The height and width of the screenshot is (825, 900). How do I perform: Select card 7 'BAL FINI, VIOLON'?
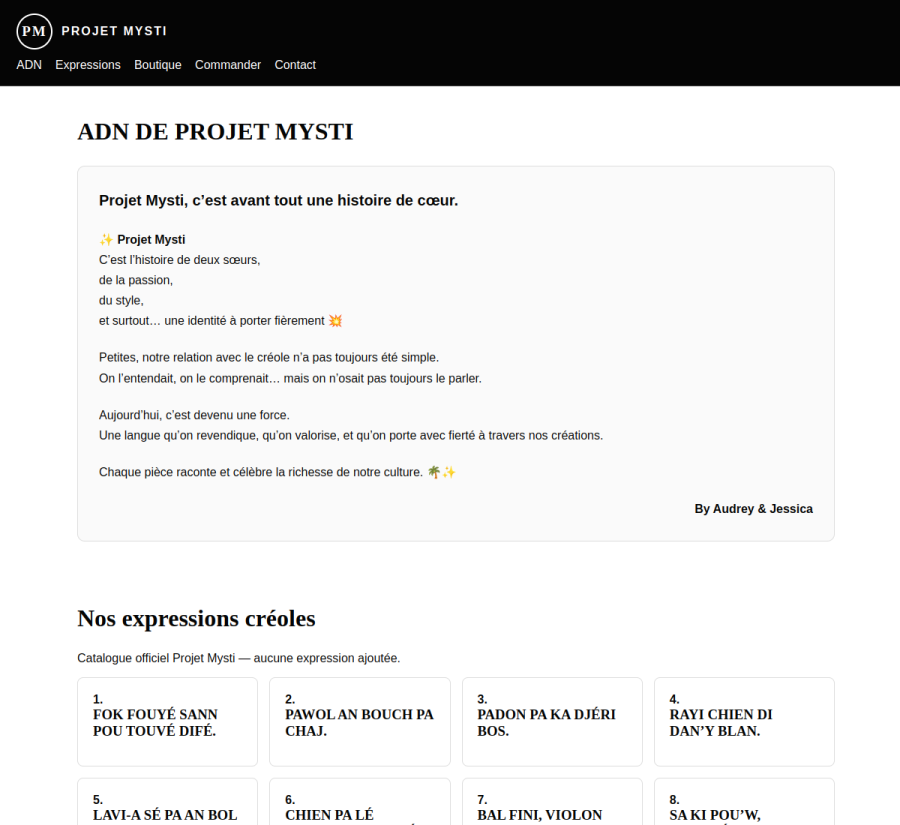552,802
